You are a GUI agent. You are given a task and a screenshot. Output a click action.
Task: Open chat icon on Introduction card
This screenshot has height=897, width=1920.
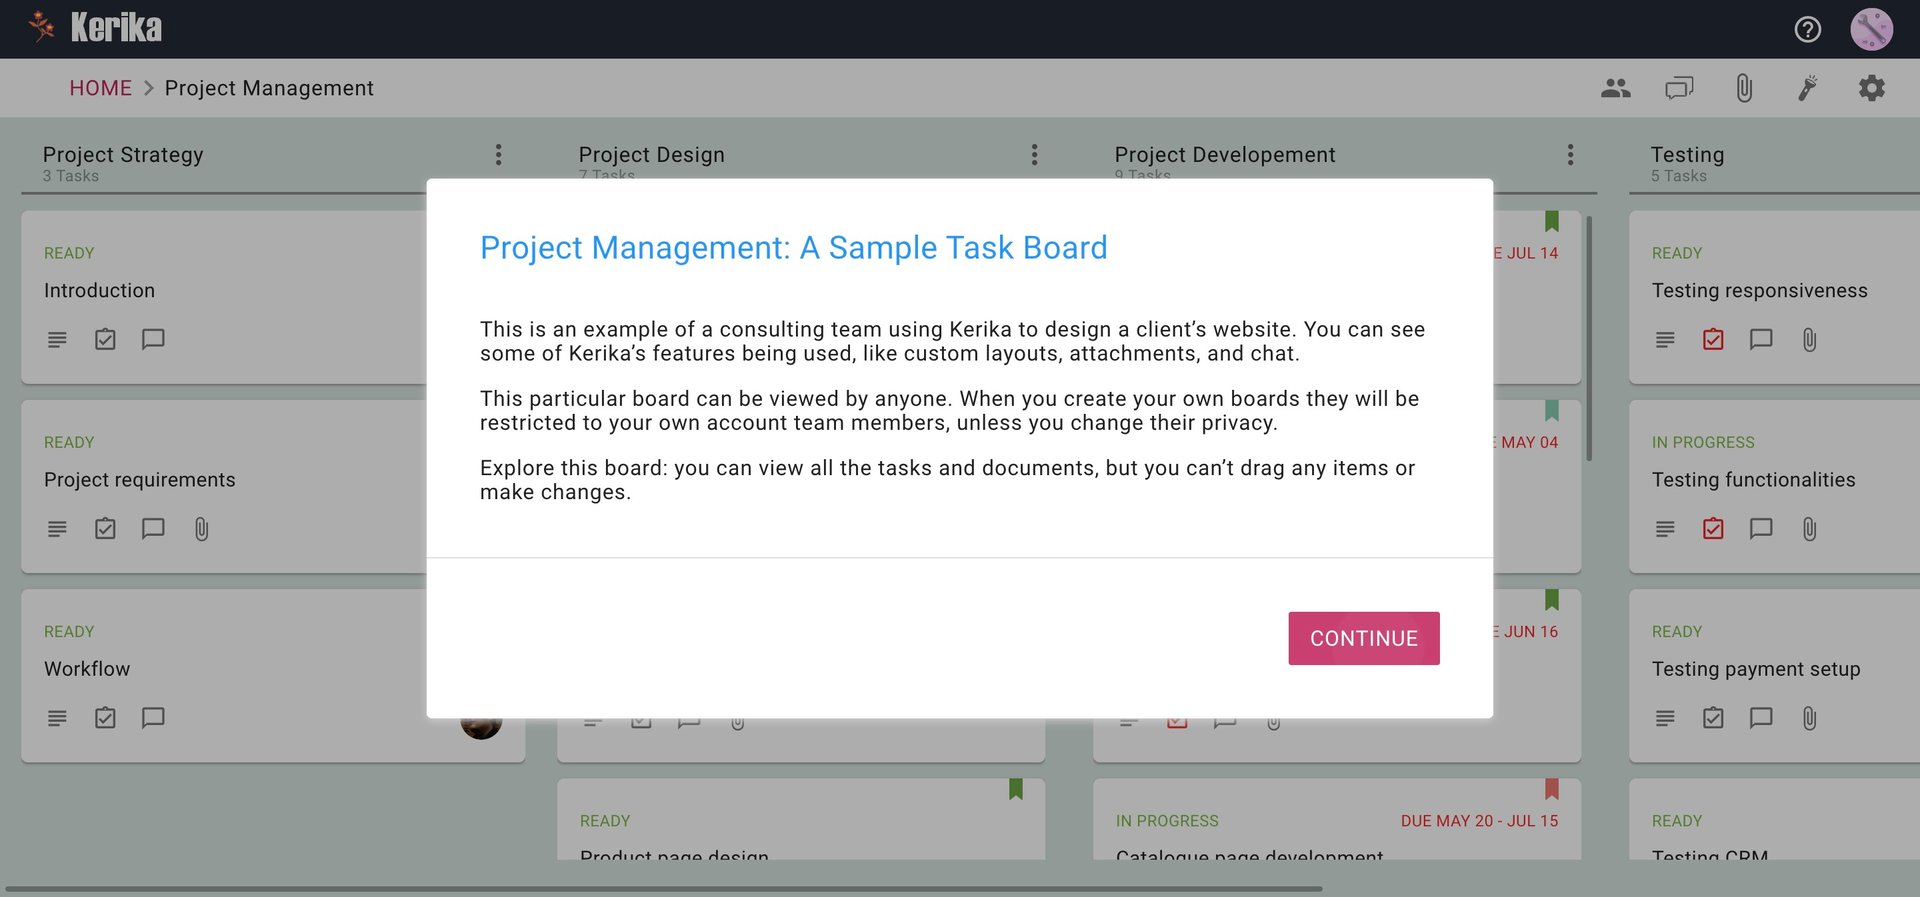pos(153,340)
